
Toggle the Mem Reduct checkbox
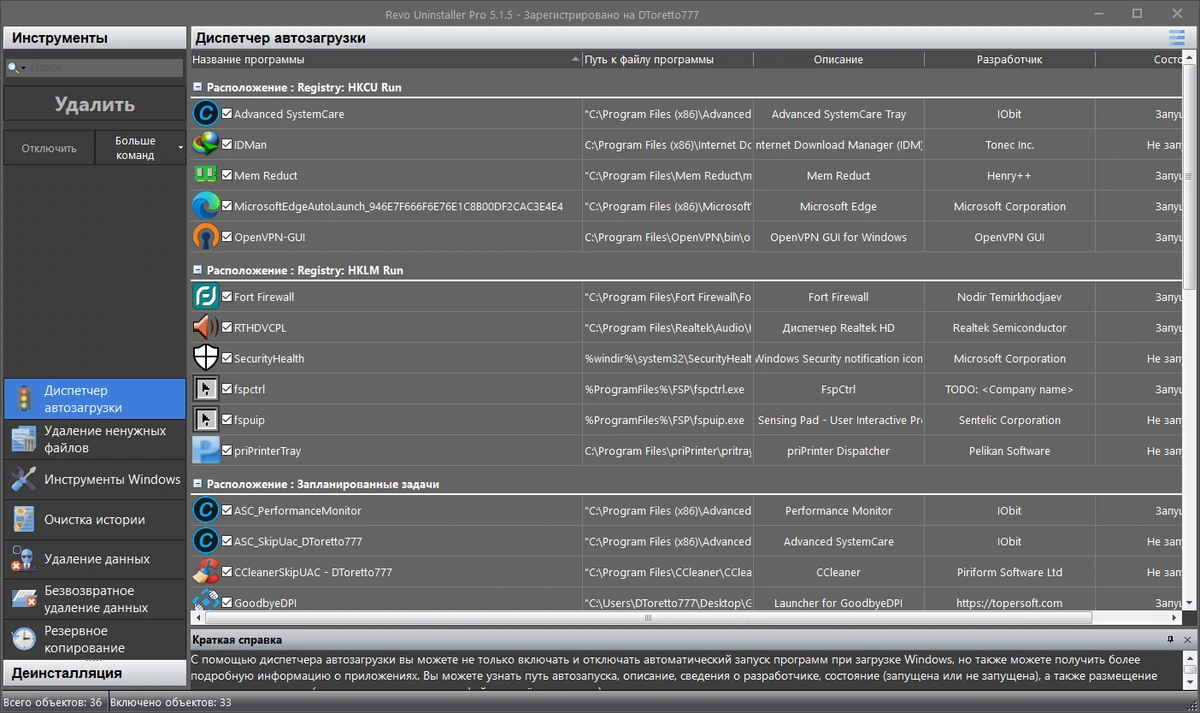point(227,175)
